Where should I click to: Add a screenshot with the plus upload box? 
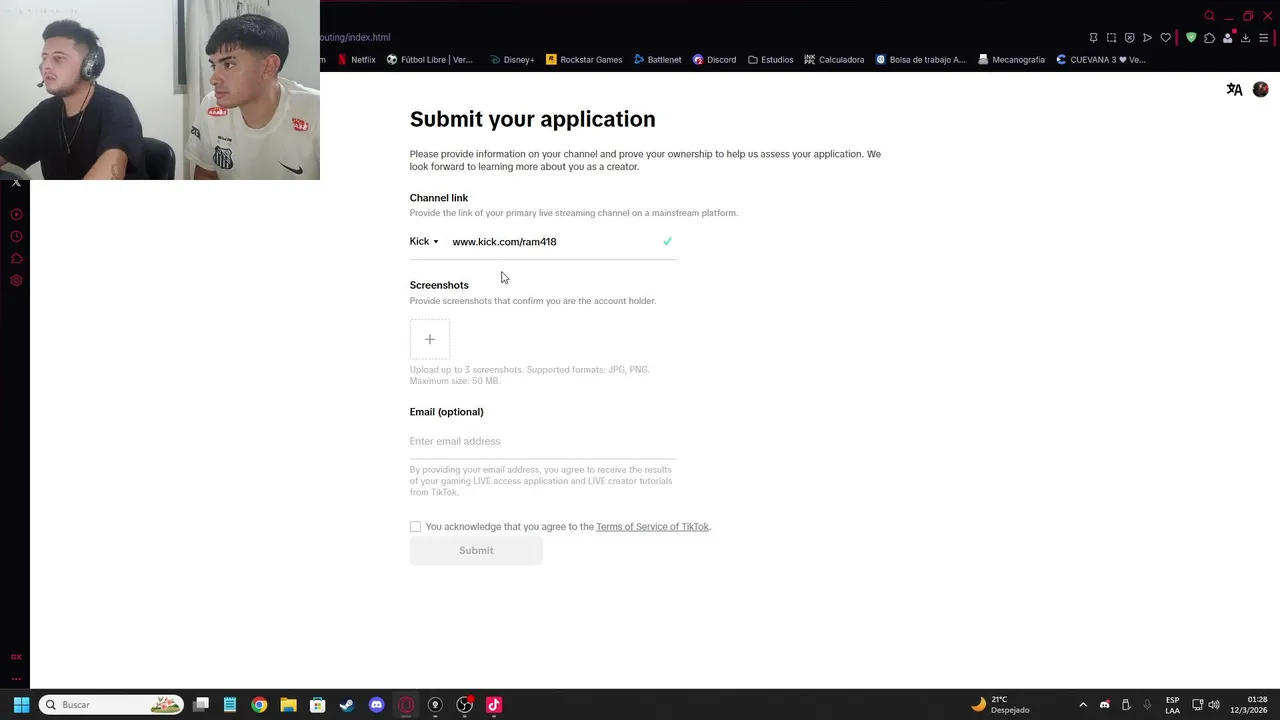point(430,339)
